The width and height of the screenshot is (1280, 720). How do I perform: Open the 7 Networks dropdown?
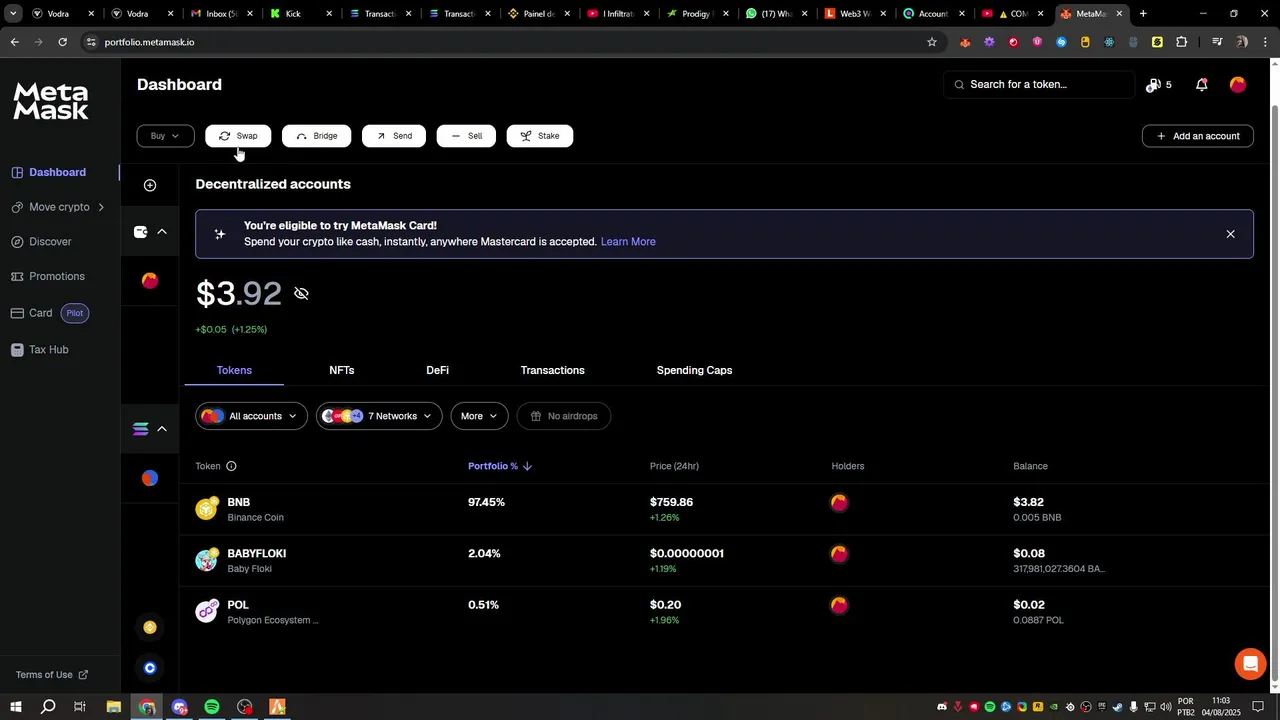379,416
